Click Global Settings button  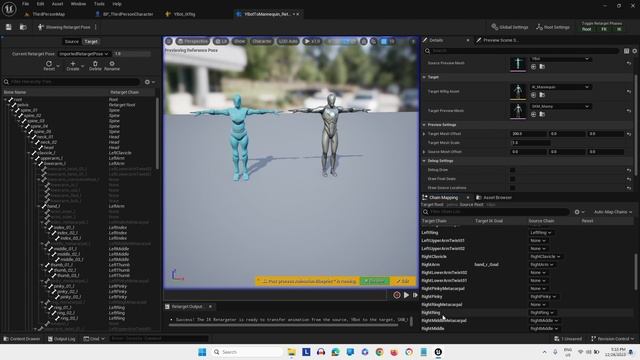510,27
